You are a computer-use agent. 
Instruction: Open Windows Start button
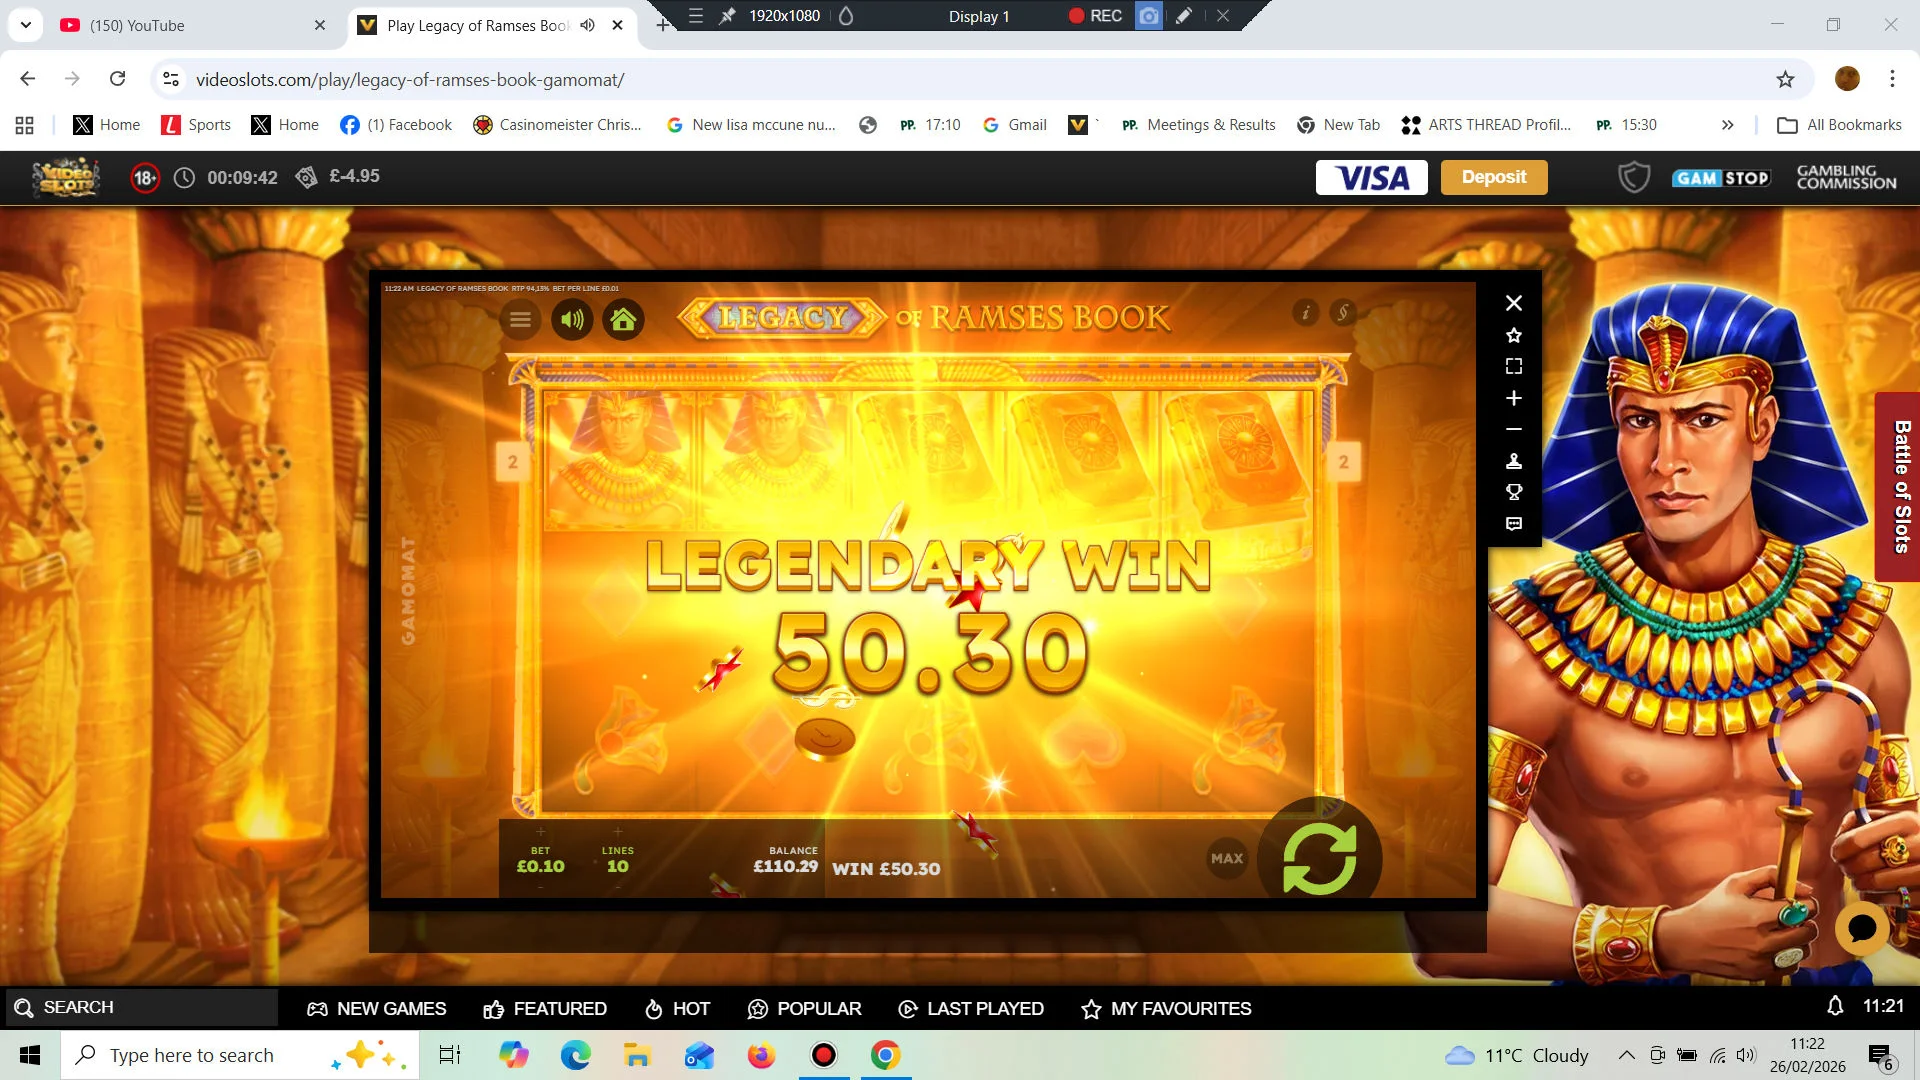tap(30, 1055)
